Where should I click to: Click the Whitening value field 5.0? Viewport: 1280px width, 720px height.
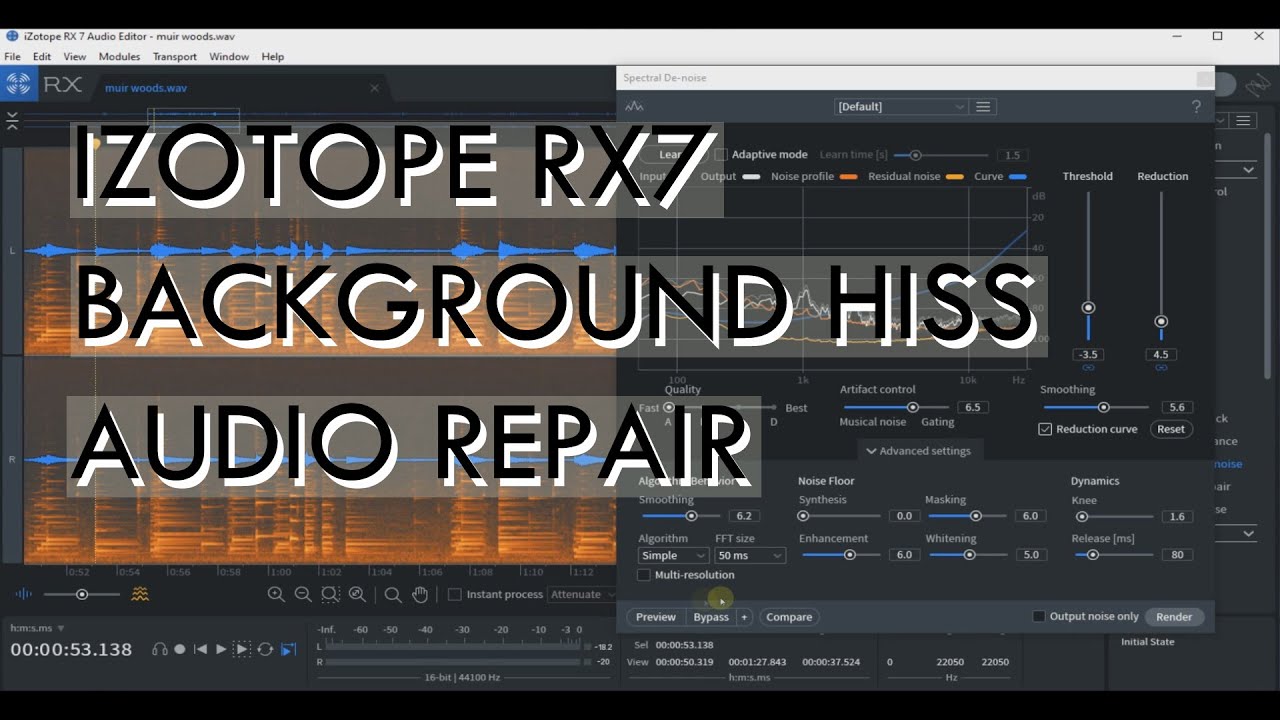(x=1031, y=555)
